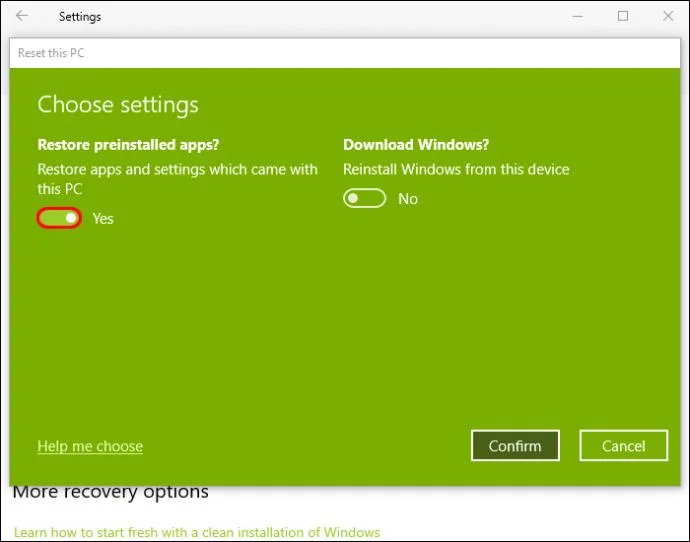Click the 'Settings' window title text

80,17
